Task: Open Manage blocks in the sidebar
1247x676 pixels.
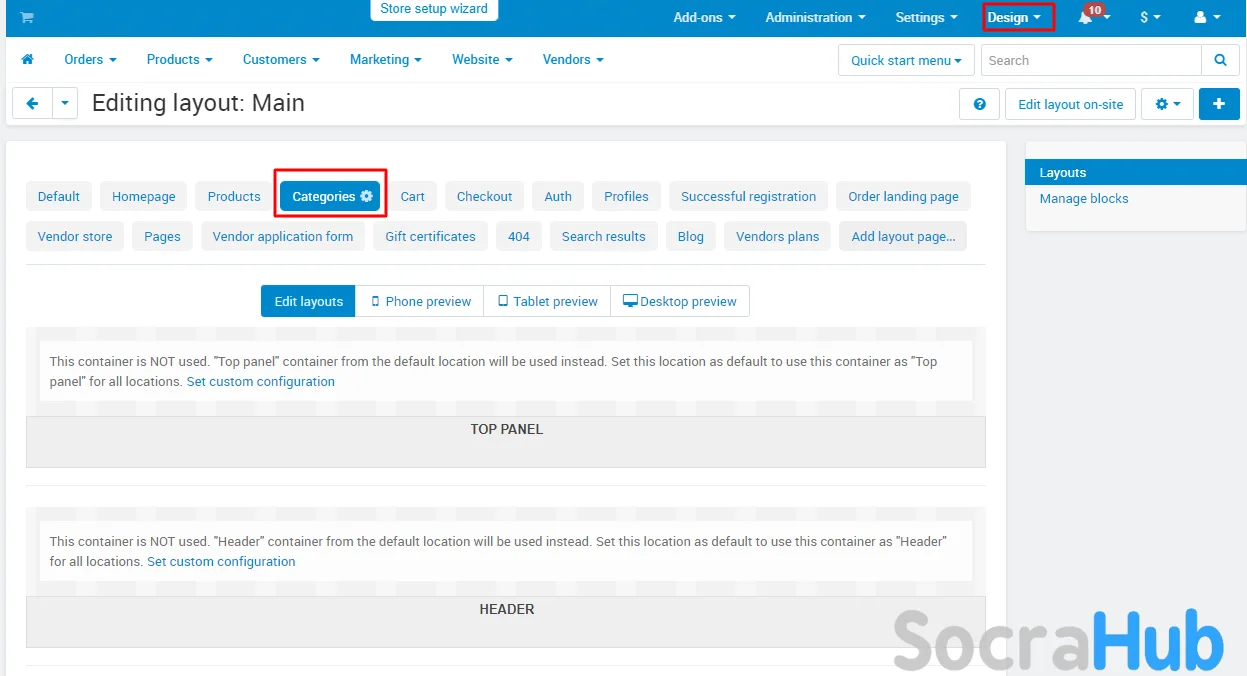Action: (x=1084, y=198)
